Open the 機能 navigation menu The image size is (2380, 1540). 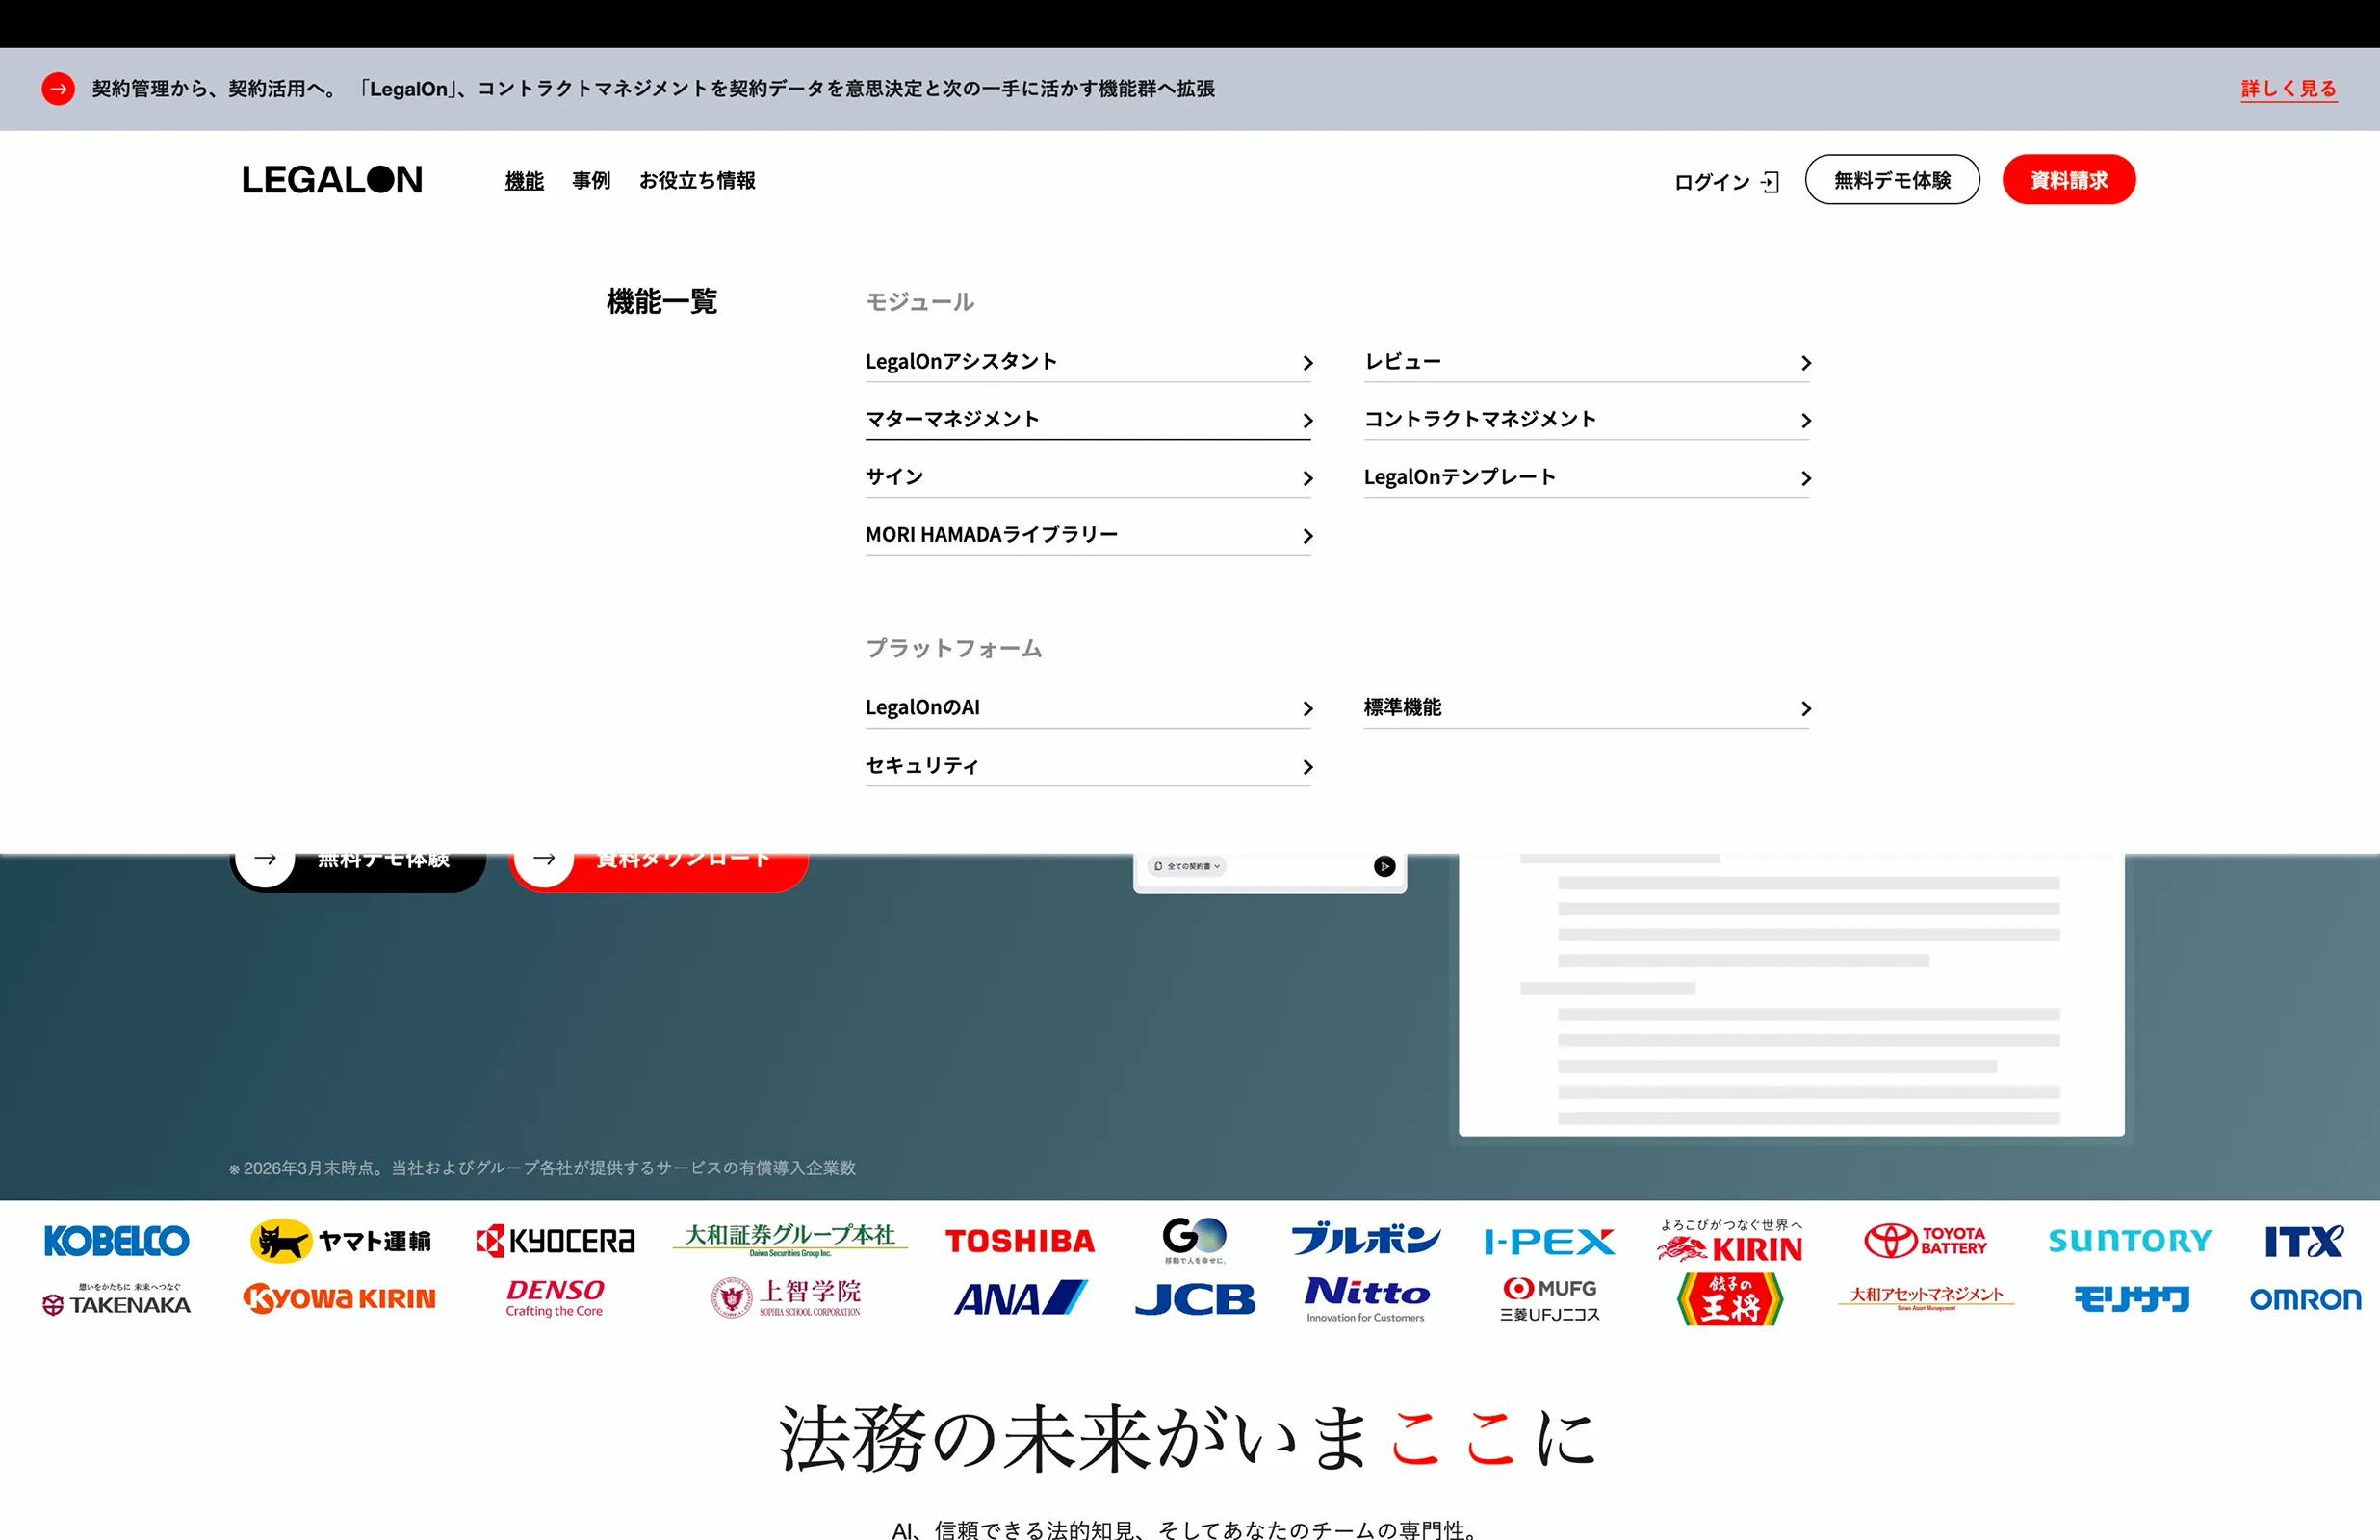click(524, 181)
